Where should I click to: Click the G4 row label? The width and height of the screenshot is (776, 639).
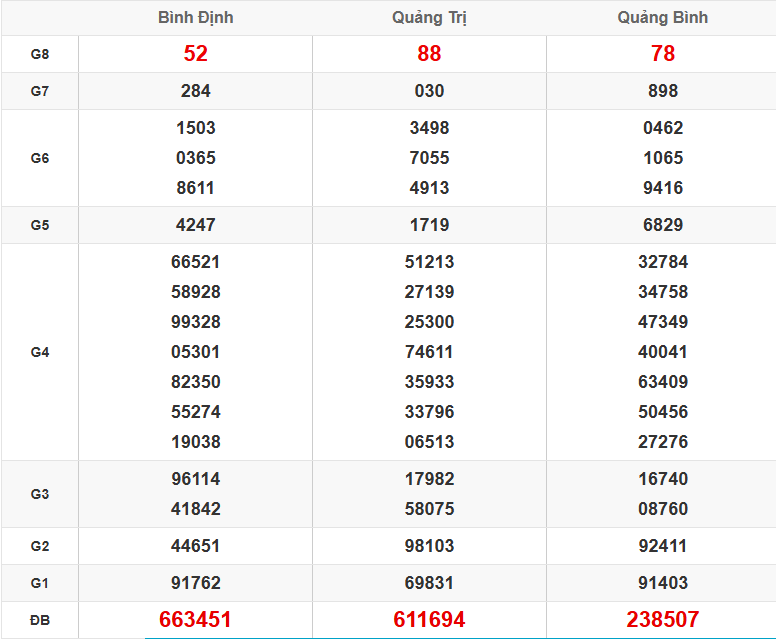pyautogui.click(x=40, y=352)
